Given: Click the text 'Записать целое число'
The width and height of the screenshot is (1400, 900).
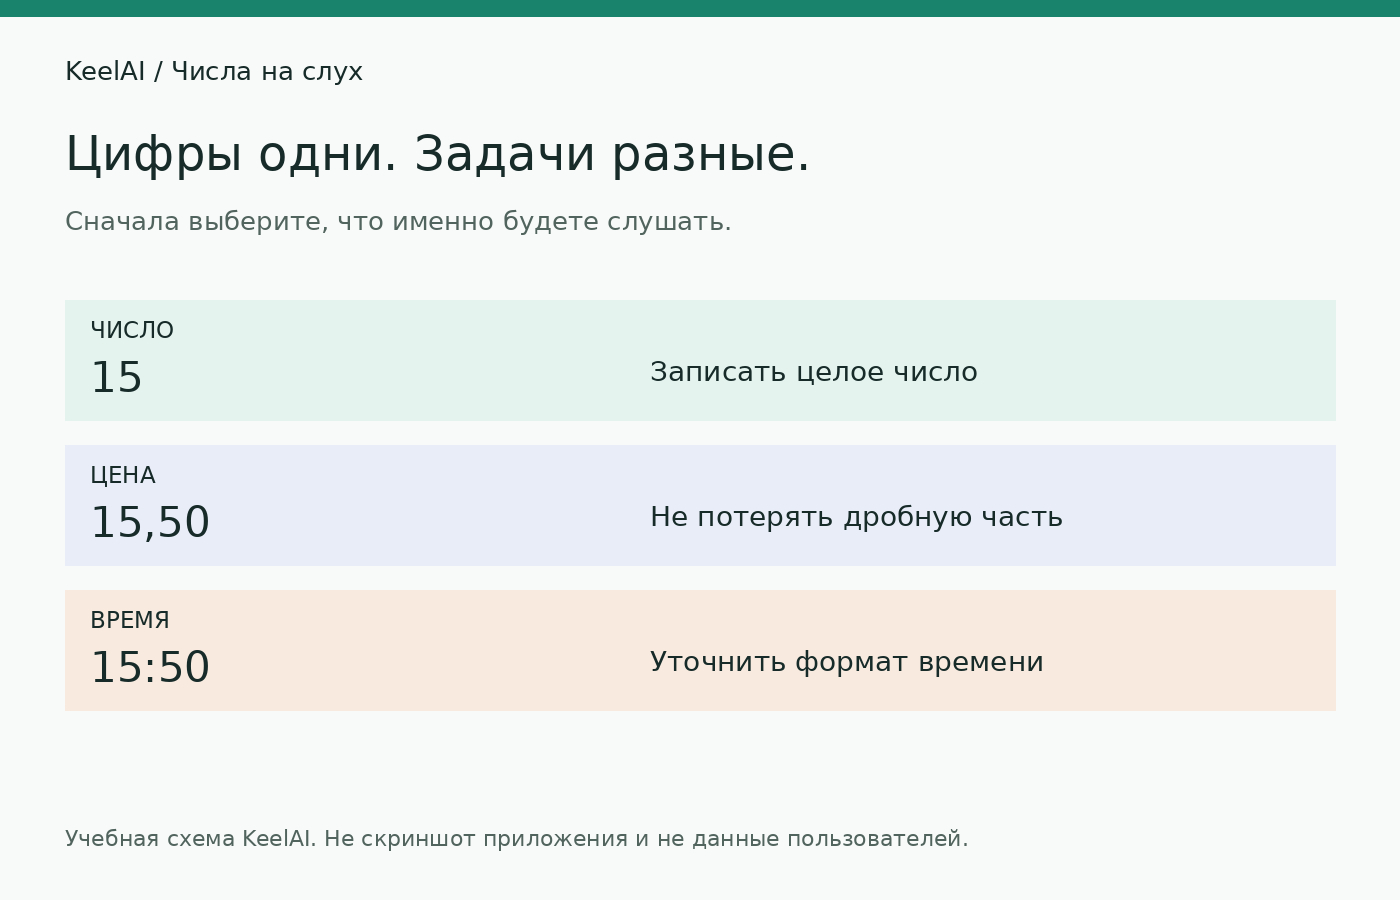Looking at the screenshot, I should (814, 372).
